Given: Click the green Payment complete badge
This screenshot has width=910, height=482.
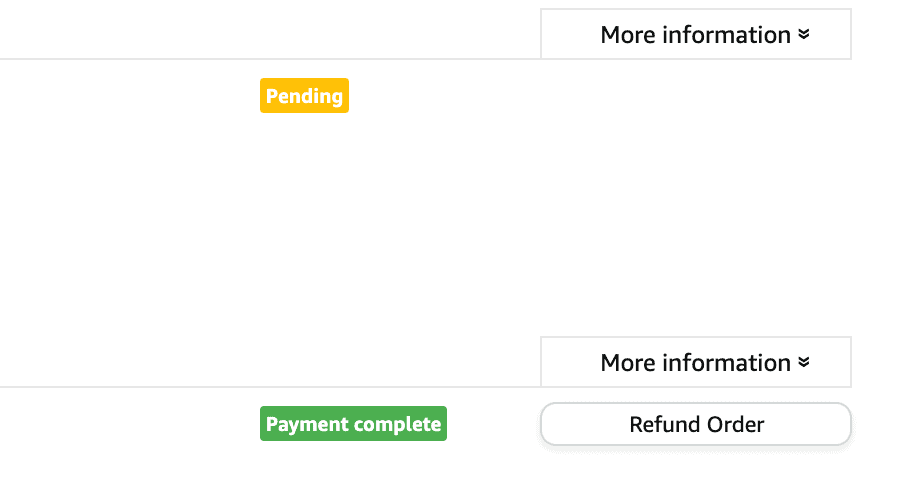Looking at the screenshot, I should click(353, 424).
